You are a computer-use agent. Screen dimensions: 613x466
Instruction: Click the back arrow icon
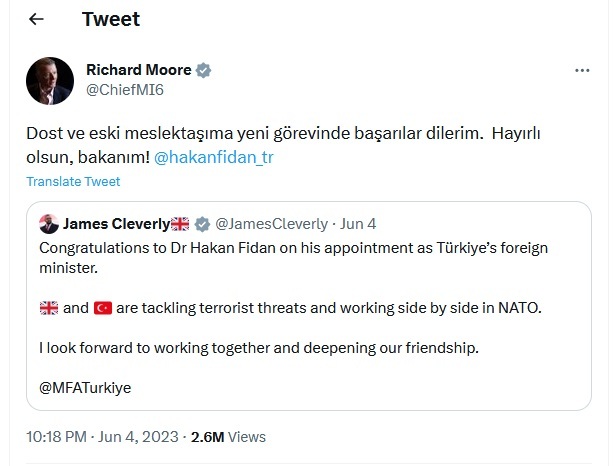click(x=37, y=19)
